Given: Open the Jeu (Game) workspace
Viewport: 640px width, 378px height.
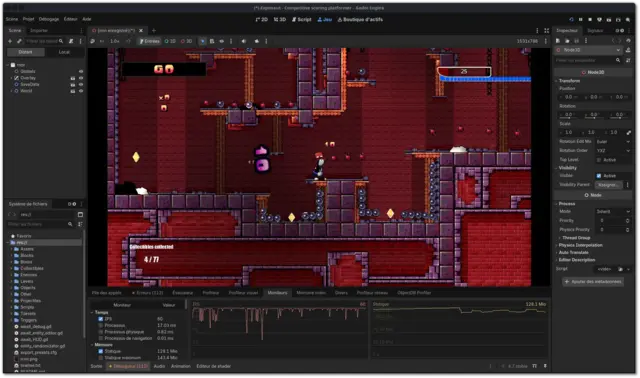Looking at the screenshot, I should click(x=324, y=19).
